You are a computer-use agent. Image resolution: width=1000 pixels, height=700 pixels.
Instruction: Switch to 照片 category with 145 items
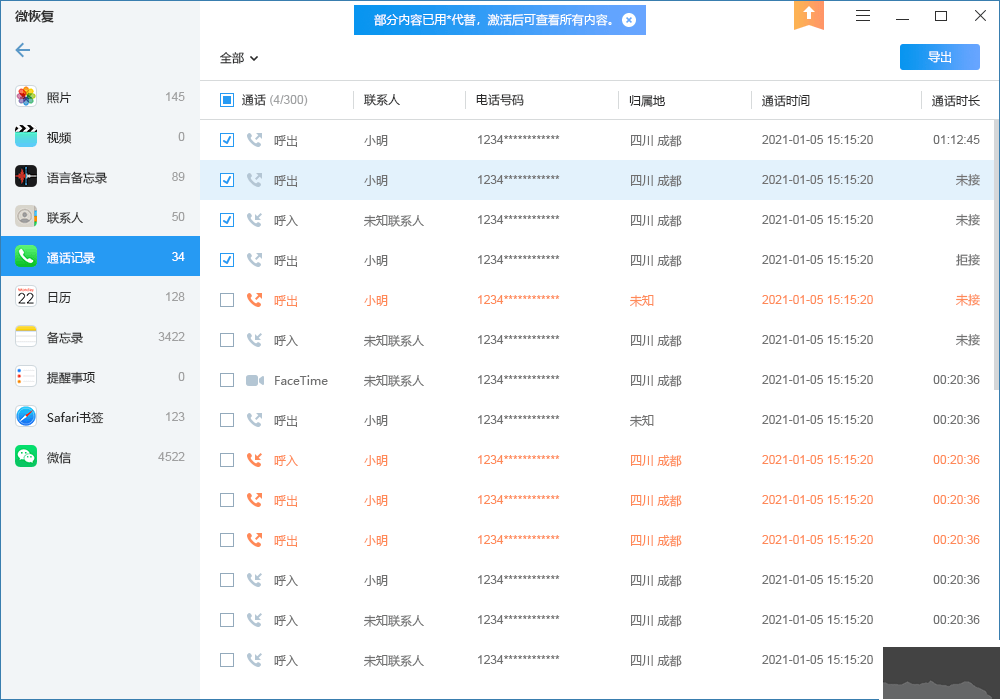coord(100,97)
